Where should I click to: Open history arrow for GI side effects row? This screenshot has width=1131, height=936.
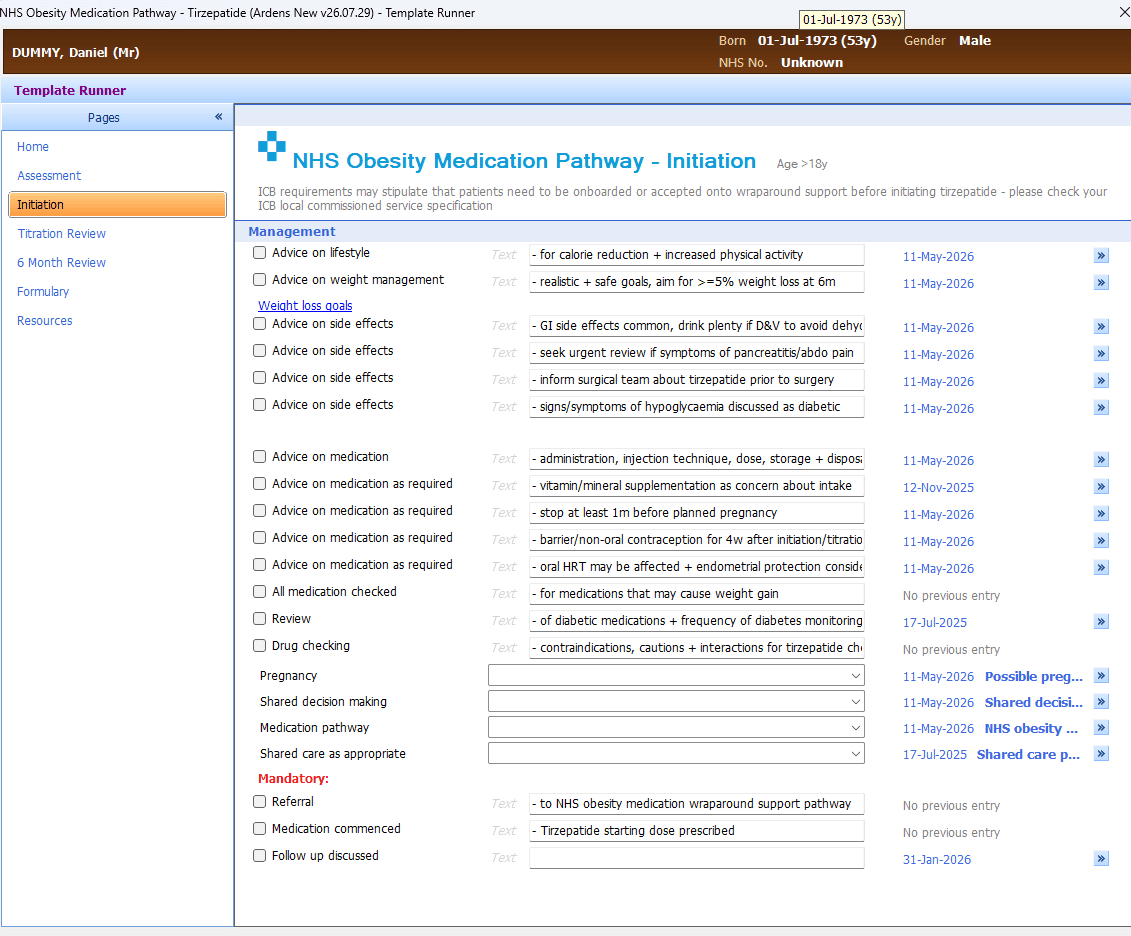tap(1101, 327)
